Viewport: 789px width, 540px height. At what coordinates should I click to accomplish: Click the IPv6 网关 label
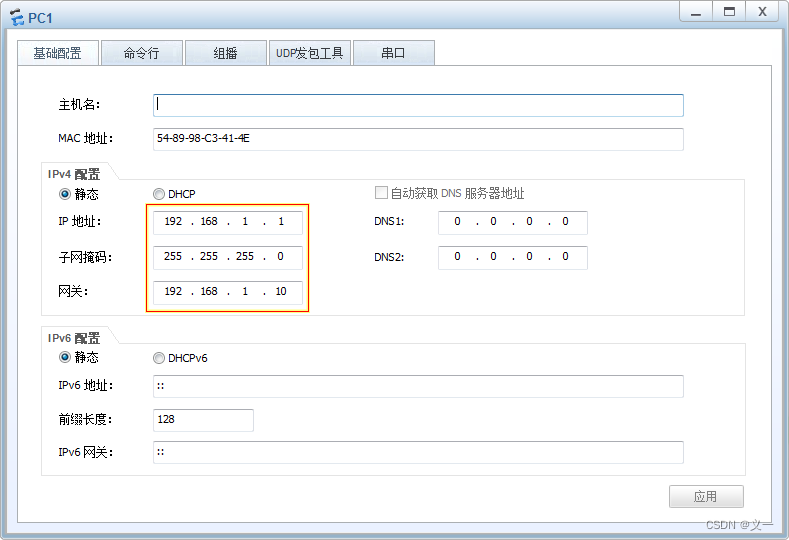click(86, 452)
